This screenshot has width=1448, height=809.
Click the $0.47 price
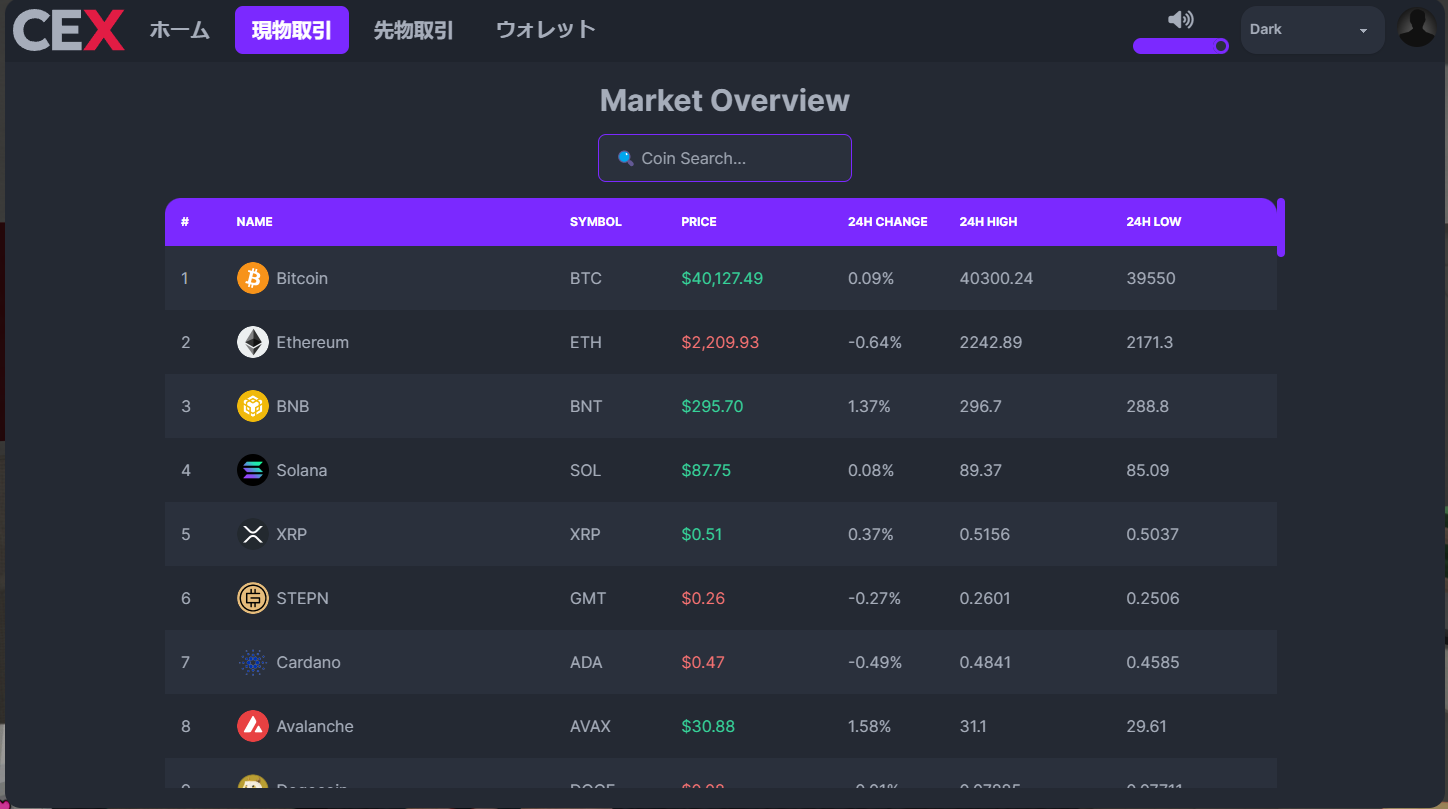[x=703, y=662]
